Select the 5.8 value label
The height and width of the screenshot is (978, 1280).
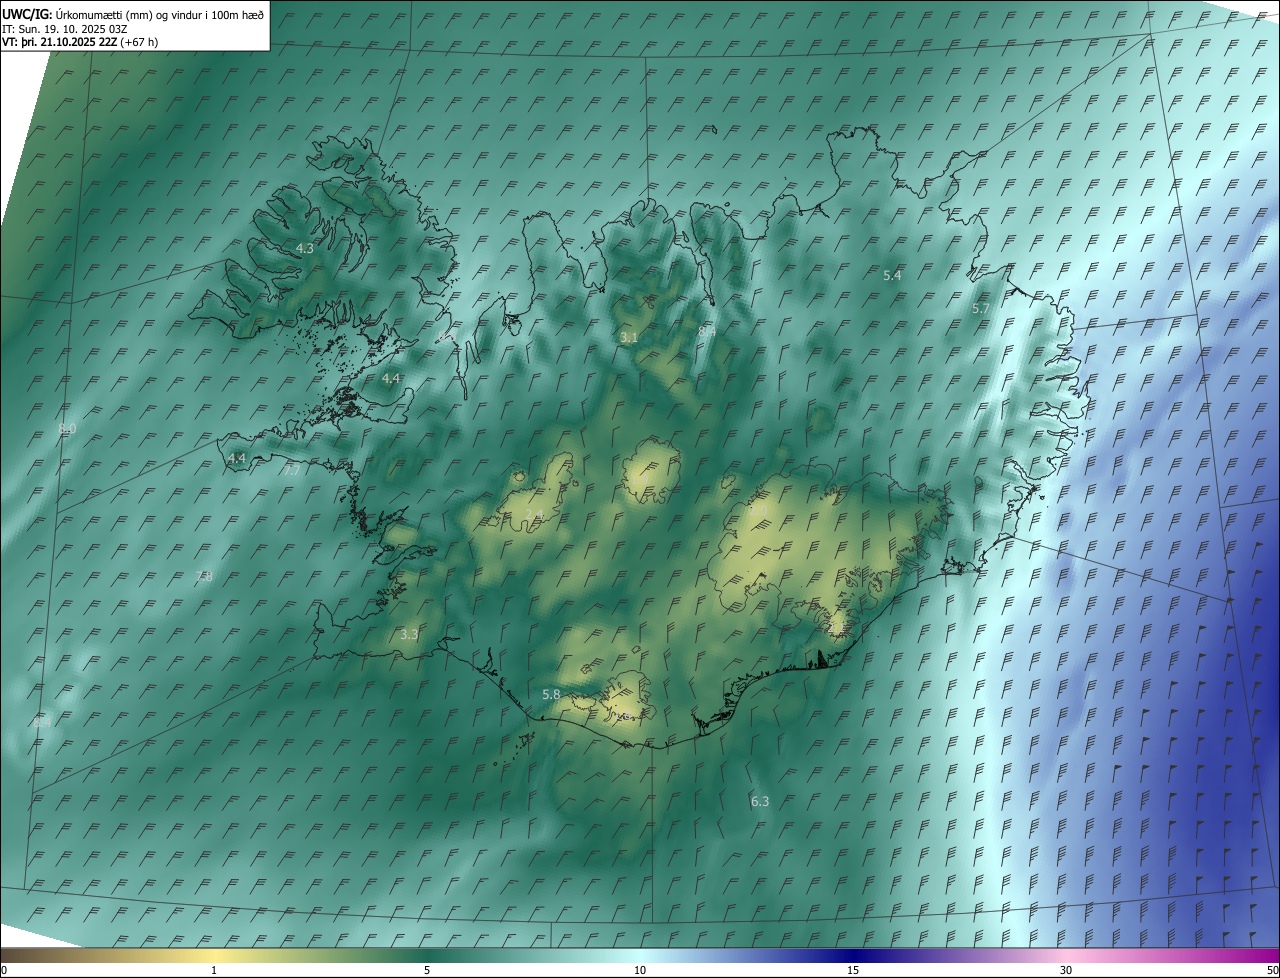click(551, 694)
